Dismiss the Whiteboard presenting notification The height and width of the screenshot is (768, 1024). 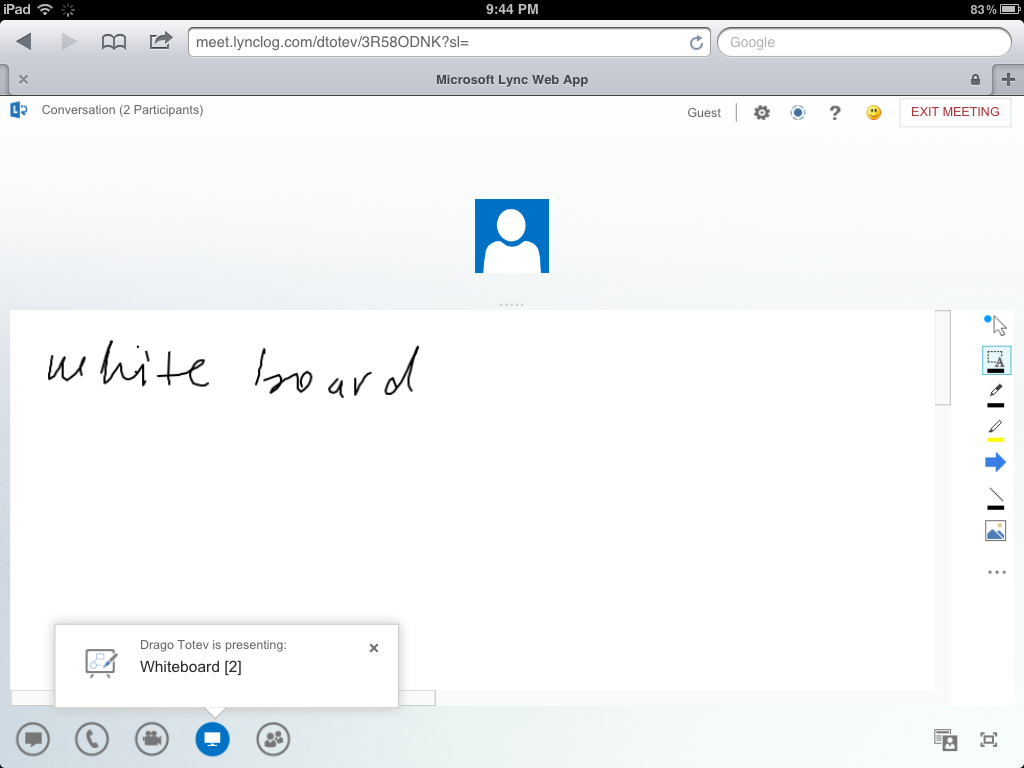click(x=373, y=647)
